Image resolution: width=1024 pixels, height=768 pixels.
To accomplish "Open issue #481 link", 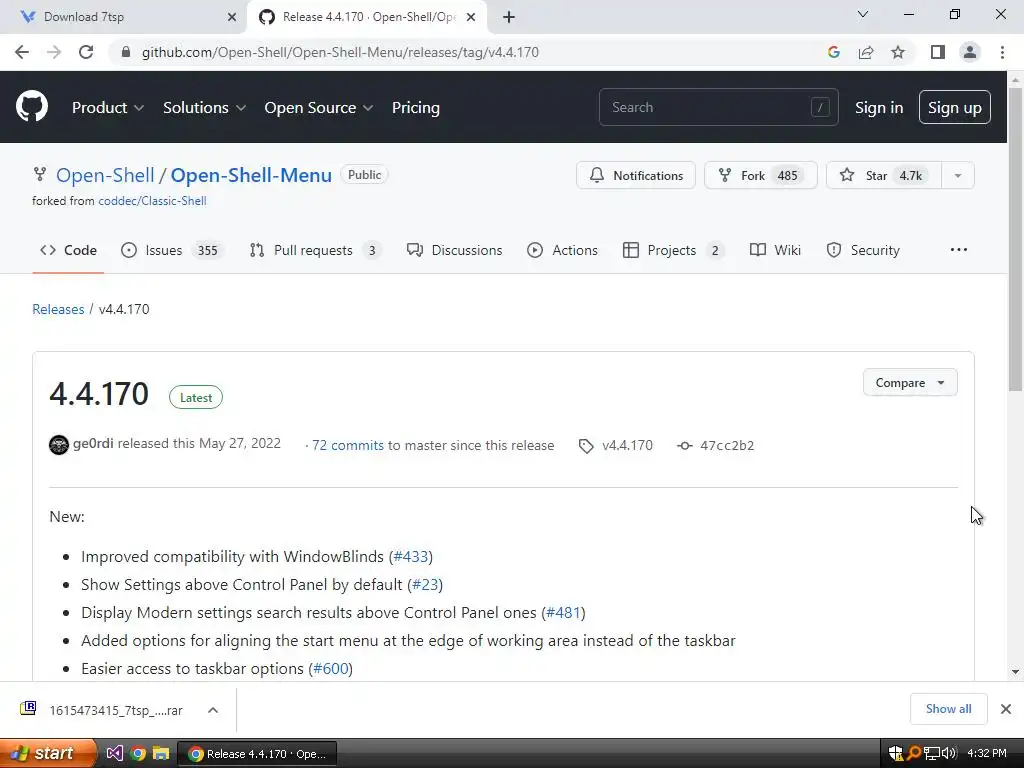I will point(563,613).
